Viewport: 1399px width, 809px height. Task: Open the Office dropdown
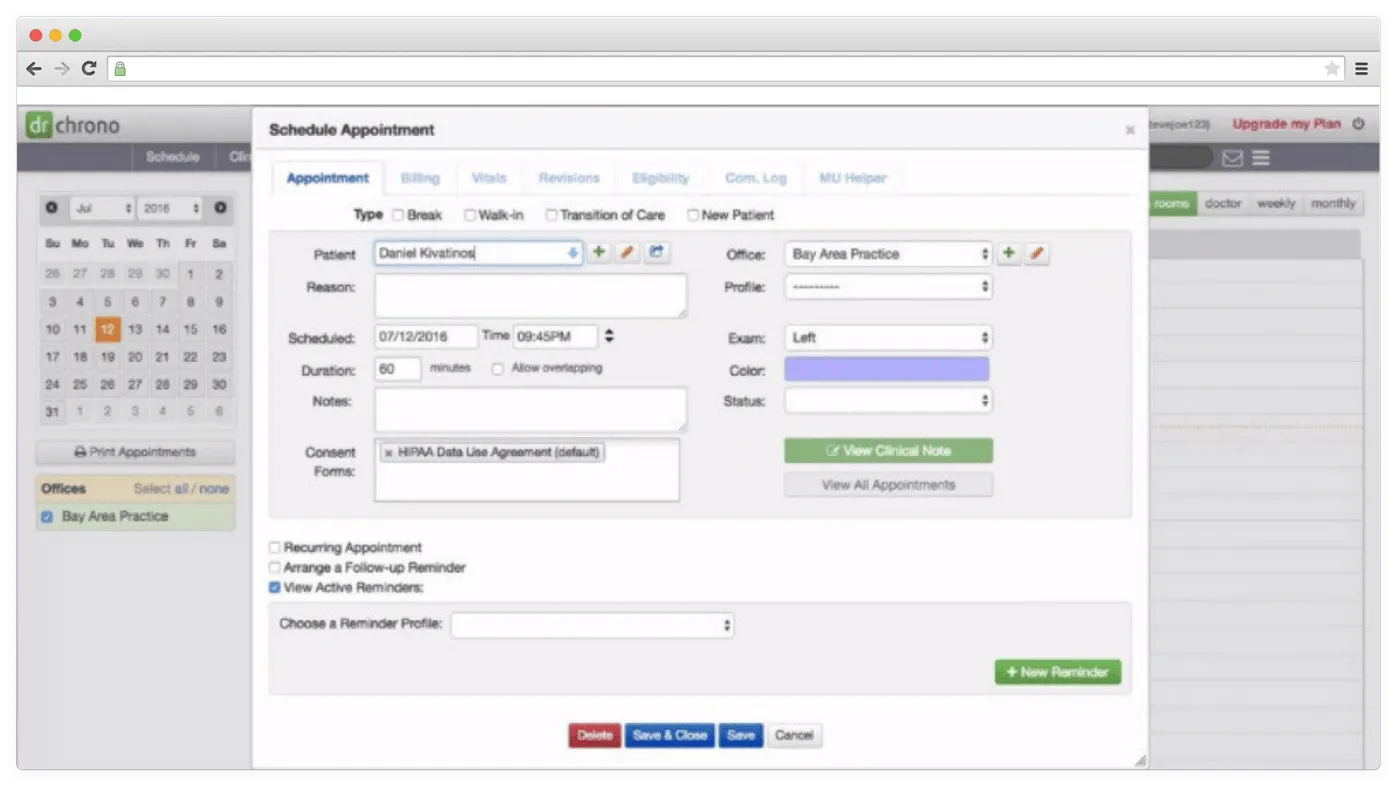tap(888, 254)
